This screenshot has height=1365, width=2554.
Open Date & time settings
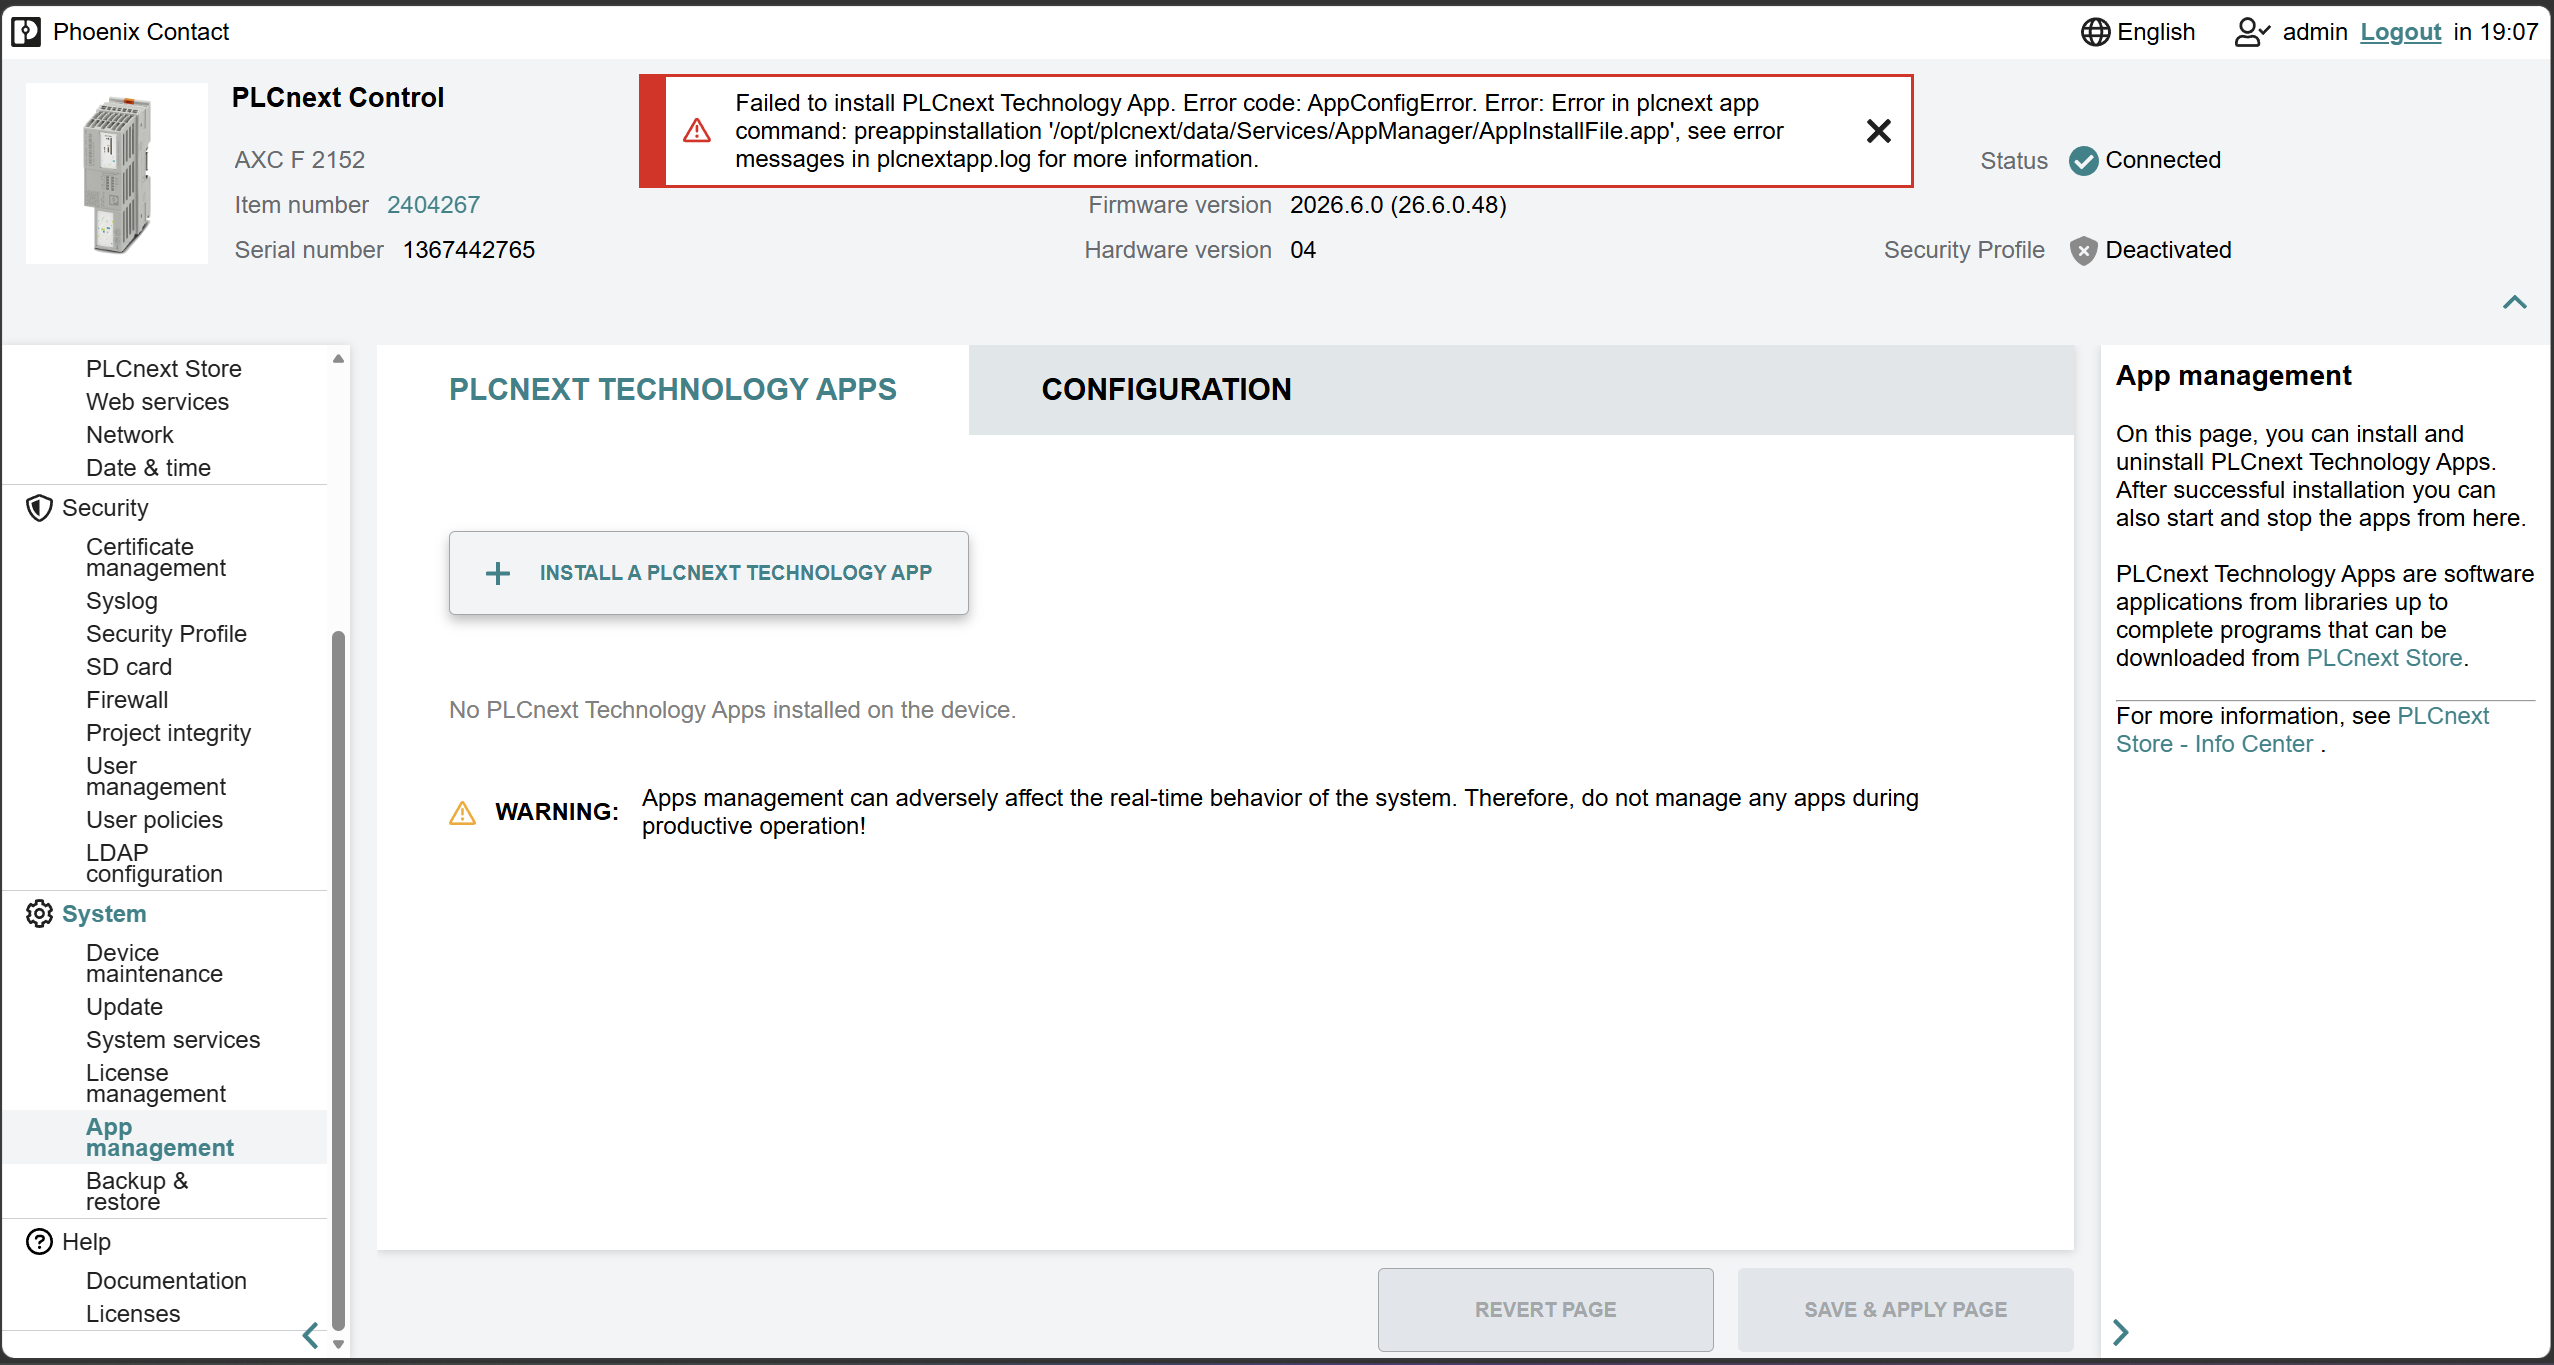(x=148, y=468)
